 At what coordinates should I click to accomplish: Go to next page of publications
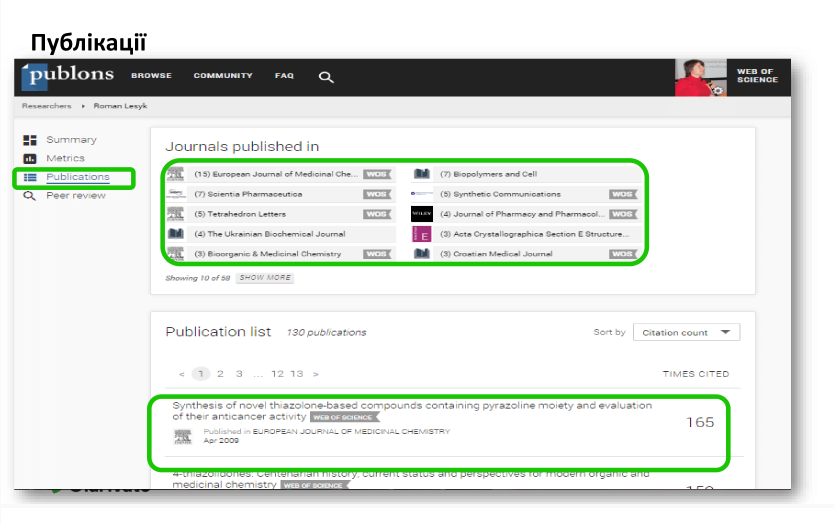(x=316, y=374)
